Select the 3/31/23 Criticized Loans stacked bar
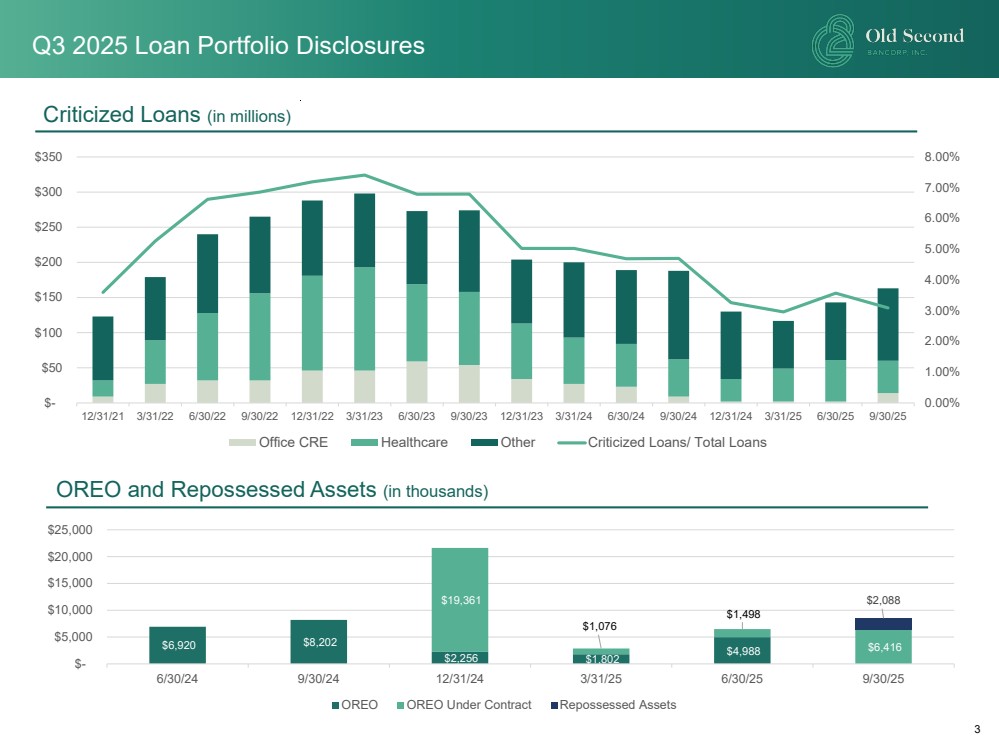The width and height of the screenshot is (999, 750). click(364, 297)
